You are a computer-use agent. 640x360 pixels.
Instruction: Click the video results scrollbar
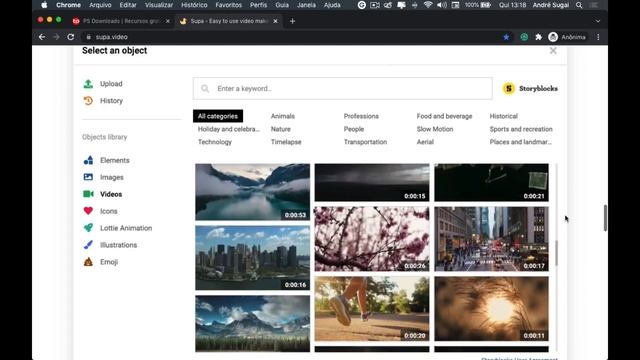tap(556, 253)
